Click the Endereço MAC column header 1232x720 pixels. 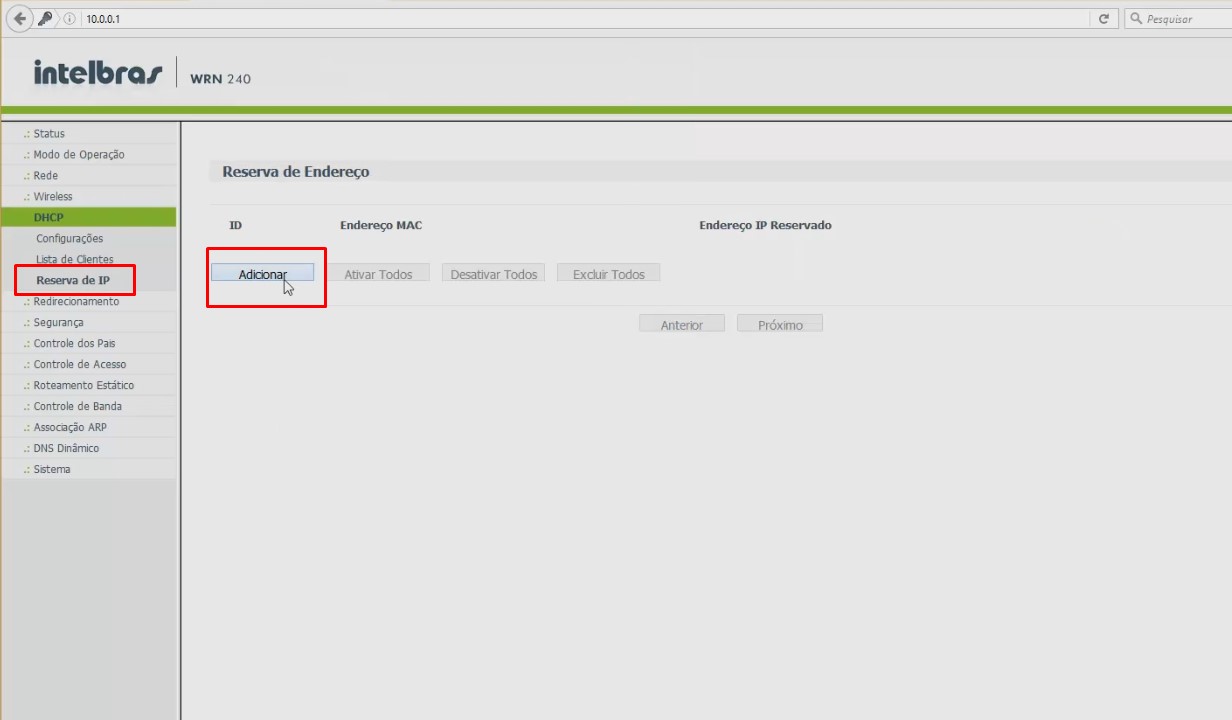[x=381, y=225]
